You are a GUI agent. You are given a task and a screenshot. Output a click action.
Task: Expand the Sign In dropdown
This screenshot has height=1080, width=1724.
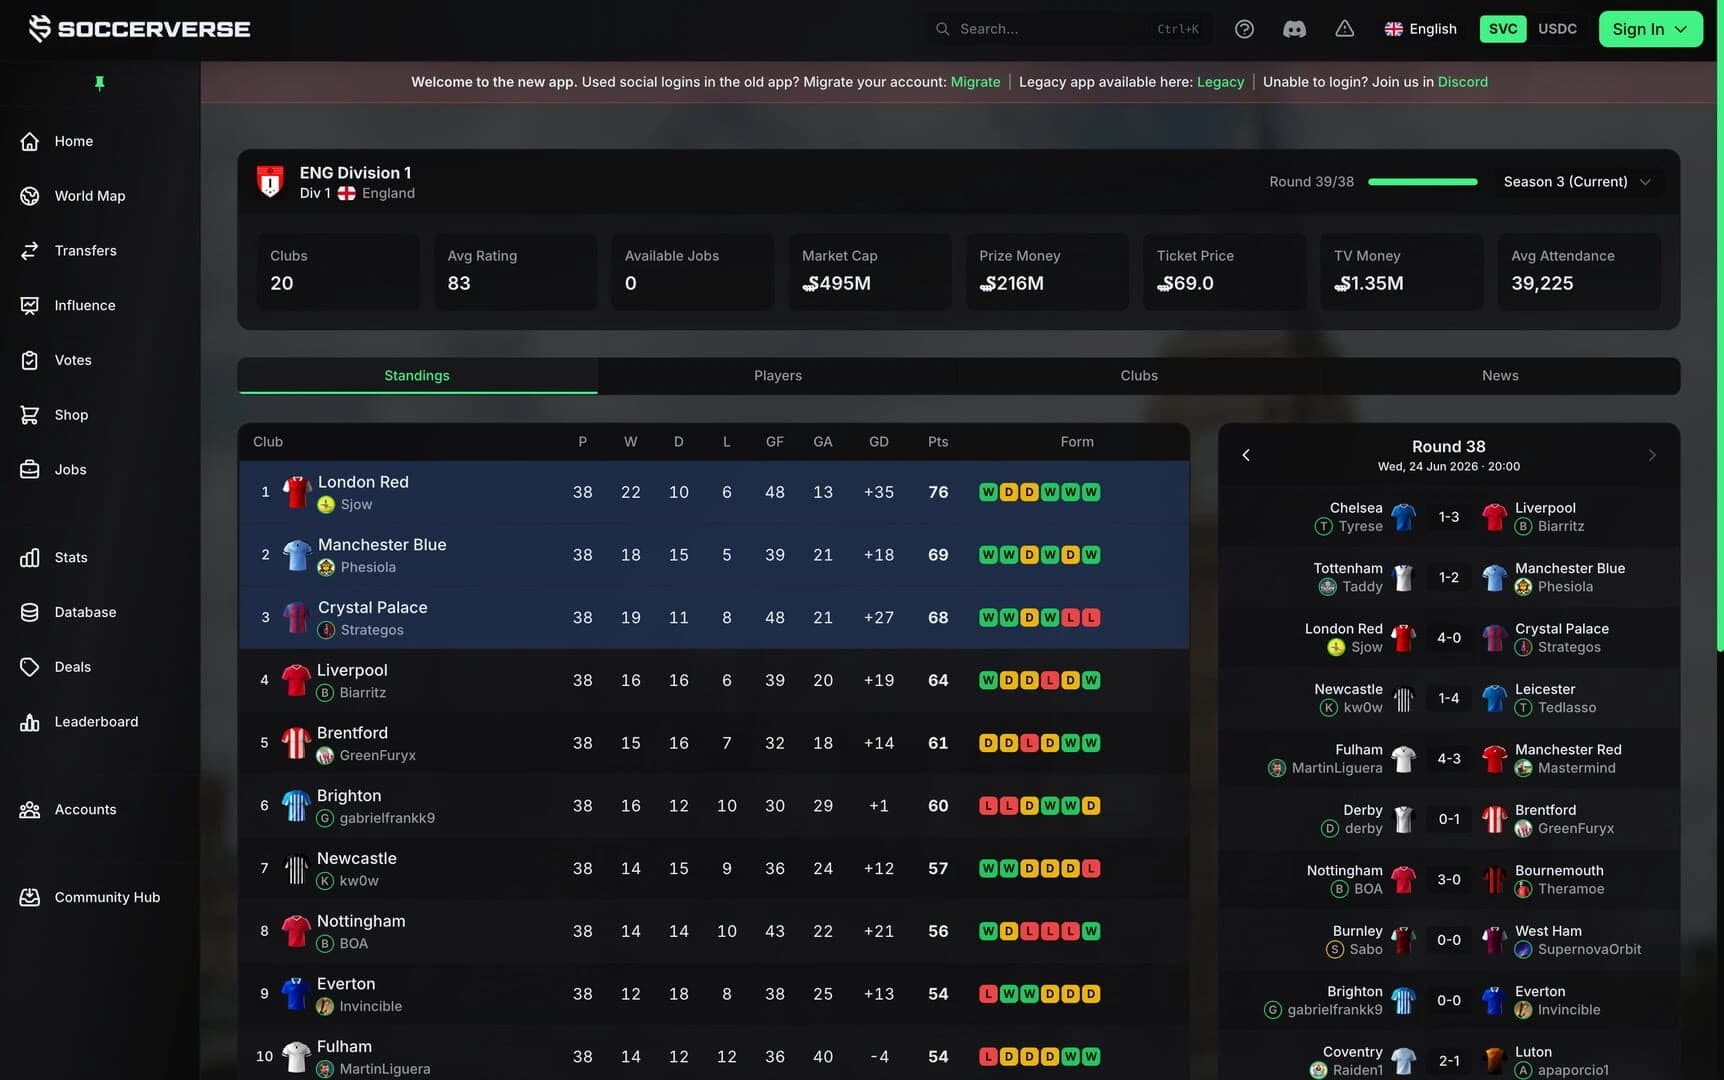pos(1650,29)
